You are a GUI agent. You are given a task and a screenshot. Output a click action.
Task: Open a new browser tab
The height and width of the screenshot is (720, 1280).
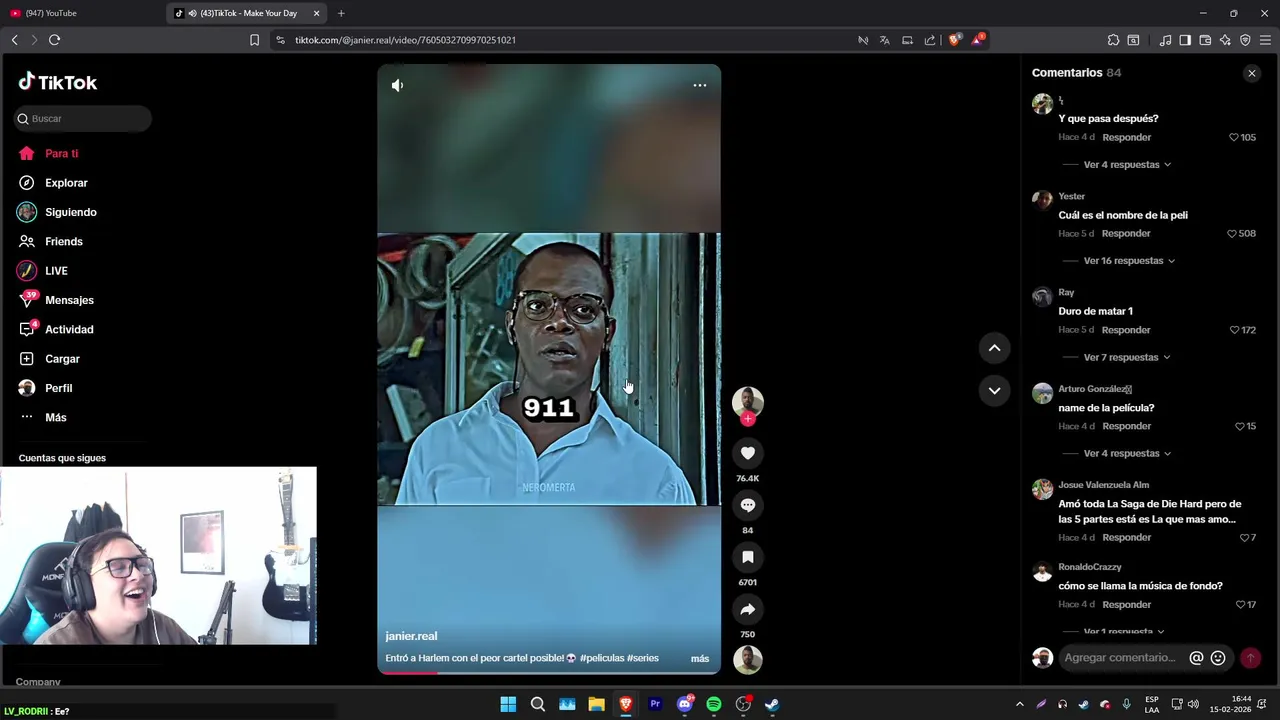click(x=341, y=13)
